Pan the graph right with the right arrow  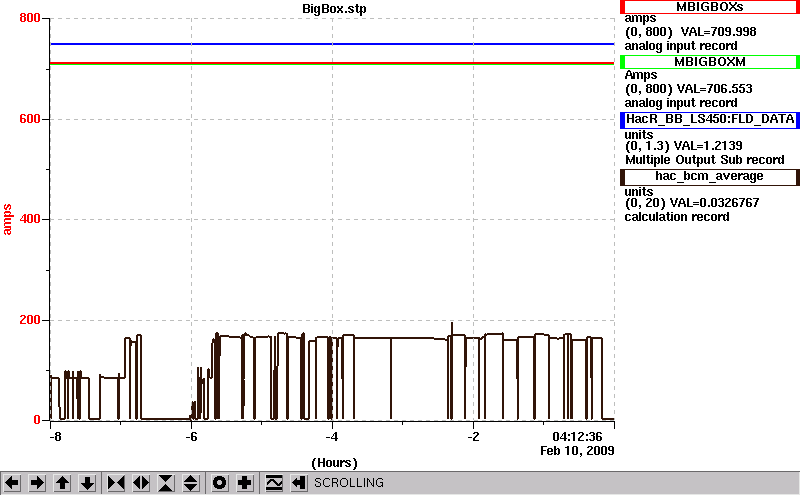[37, 483]
